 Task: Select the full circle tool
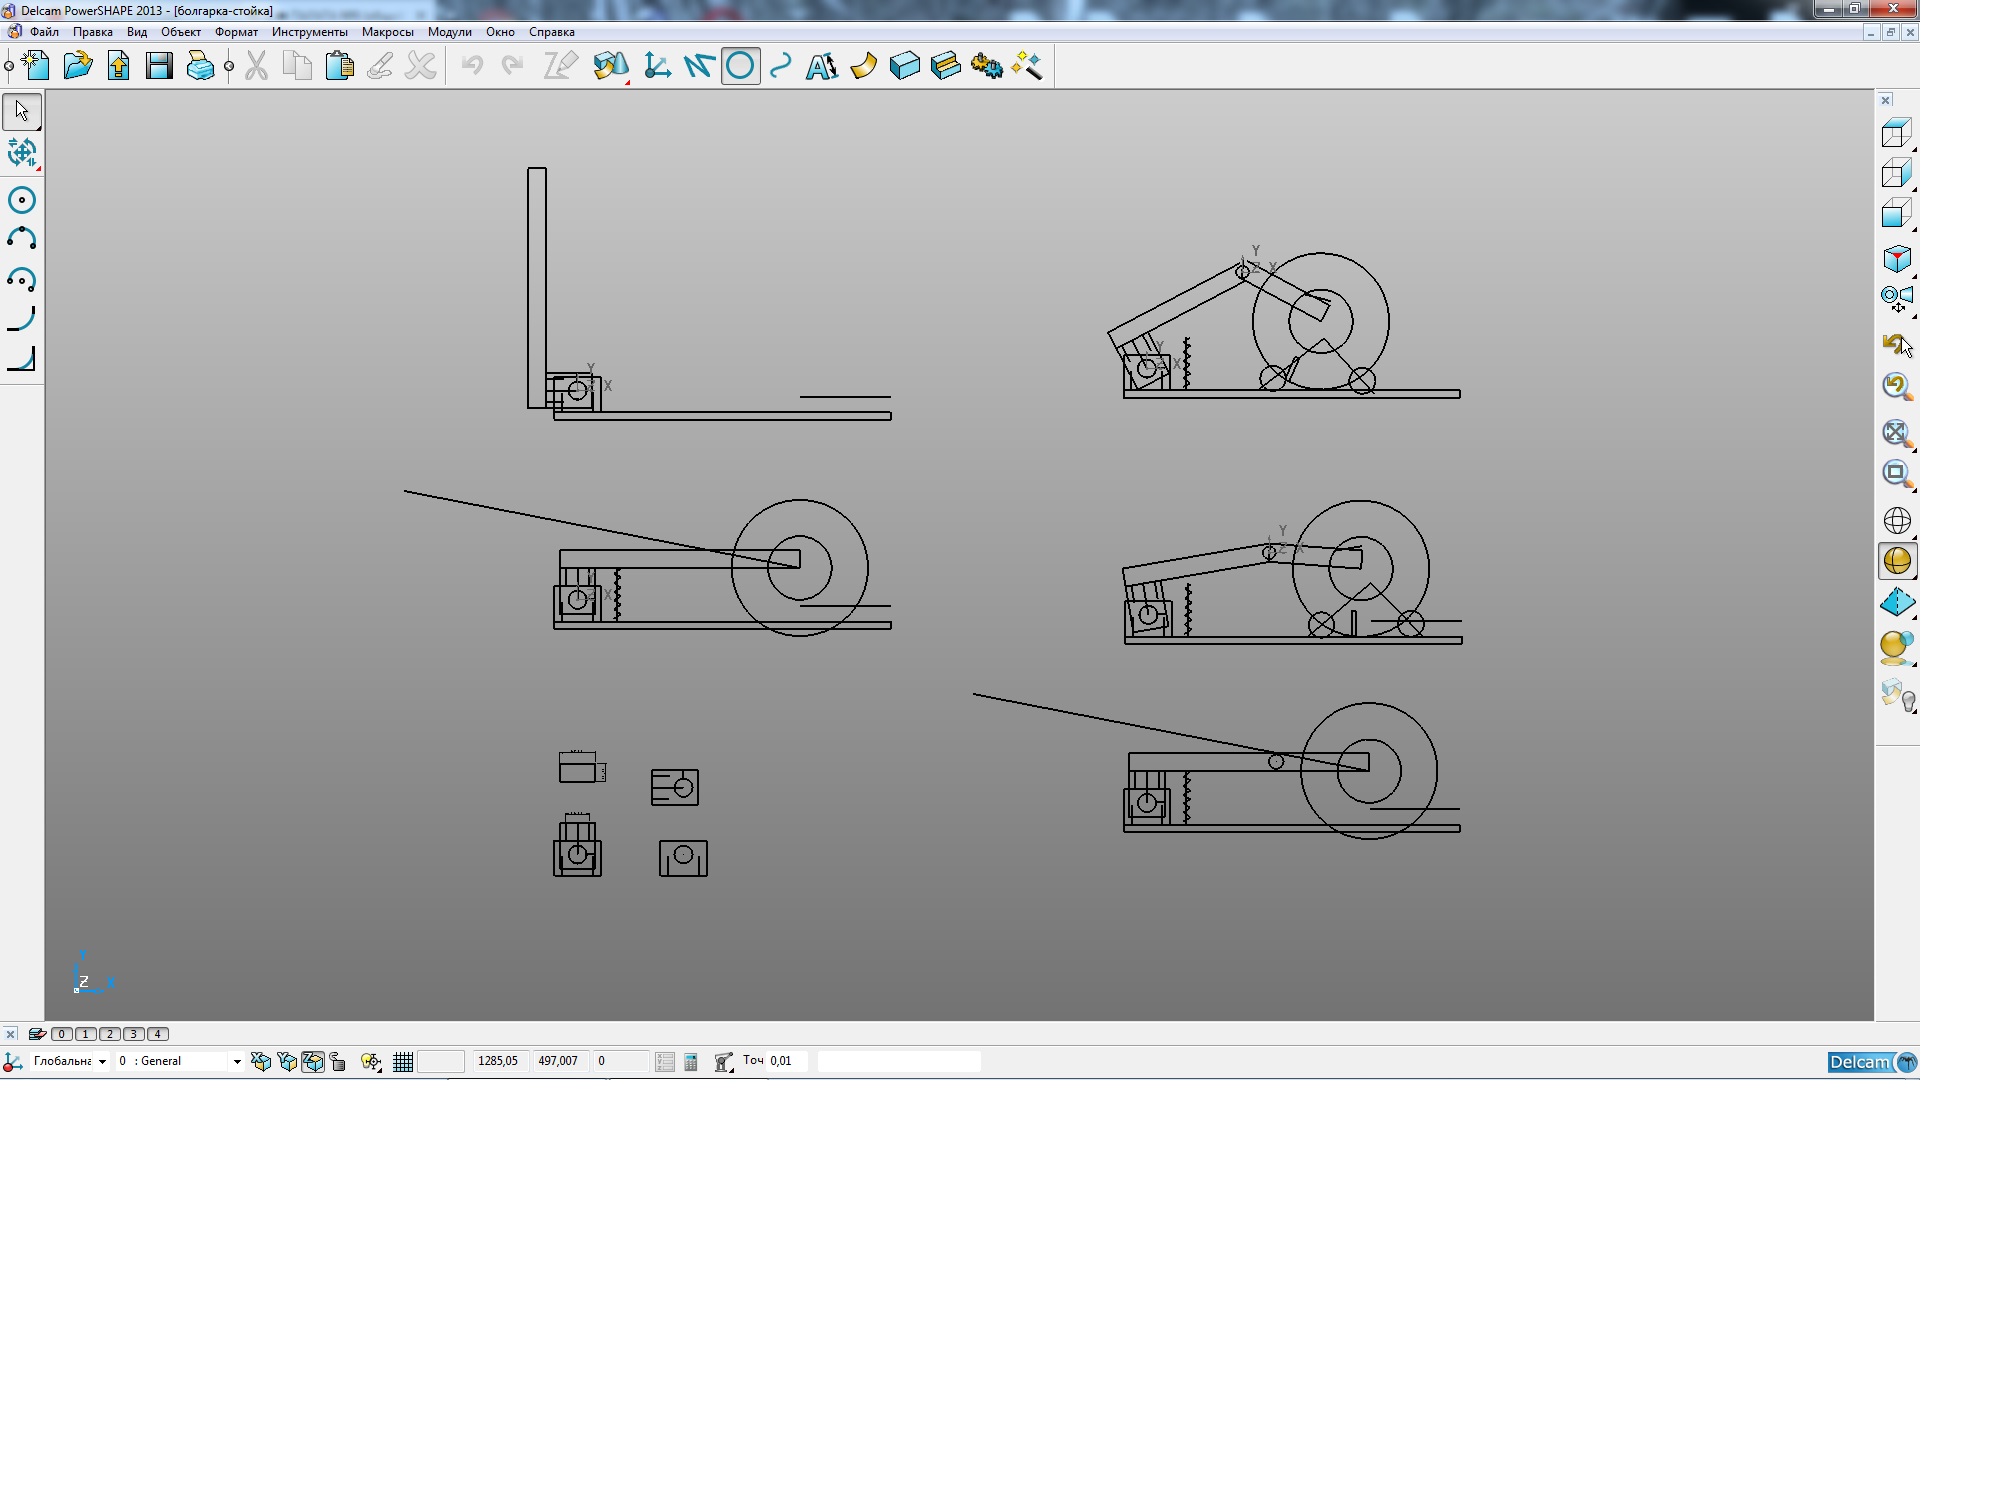tap(21, 200)
